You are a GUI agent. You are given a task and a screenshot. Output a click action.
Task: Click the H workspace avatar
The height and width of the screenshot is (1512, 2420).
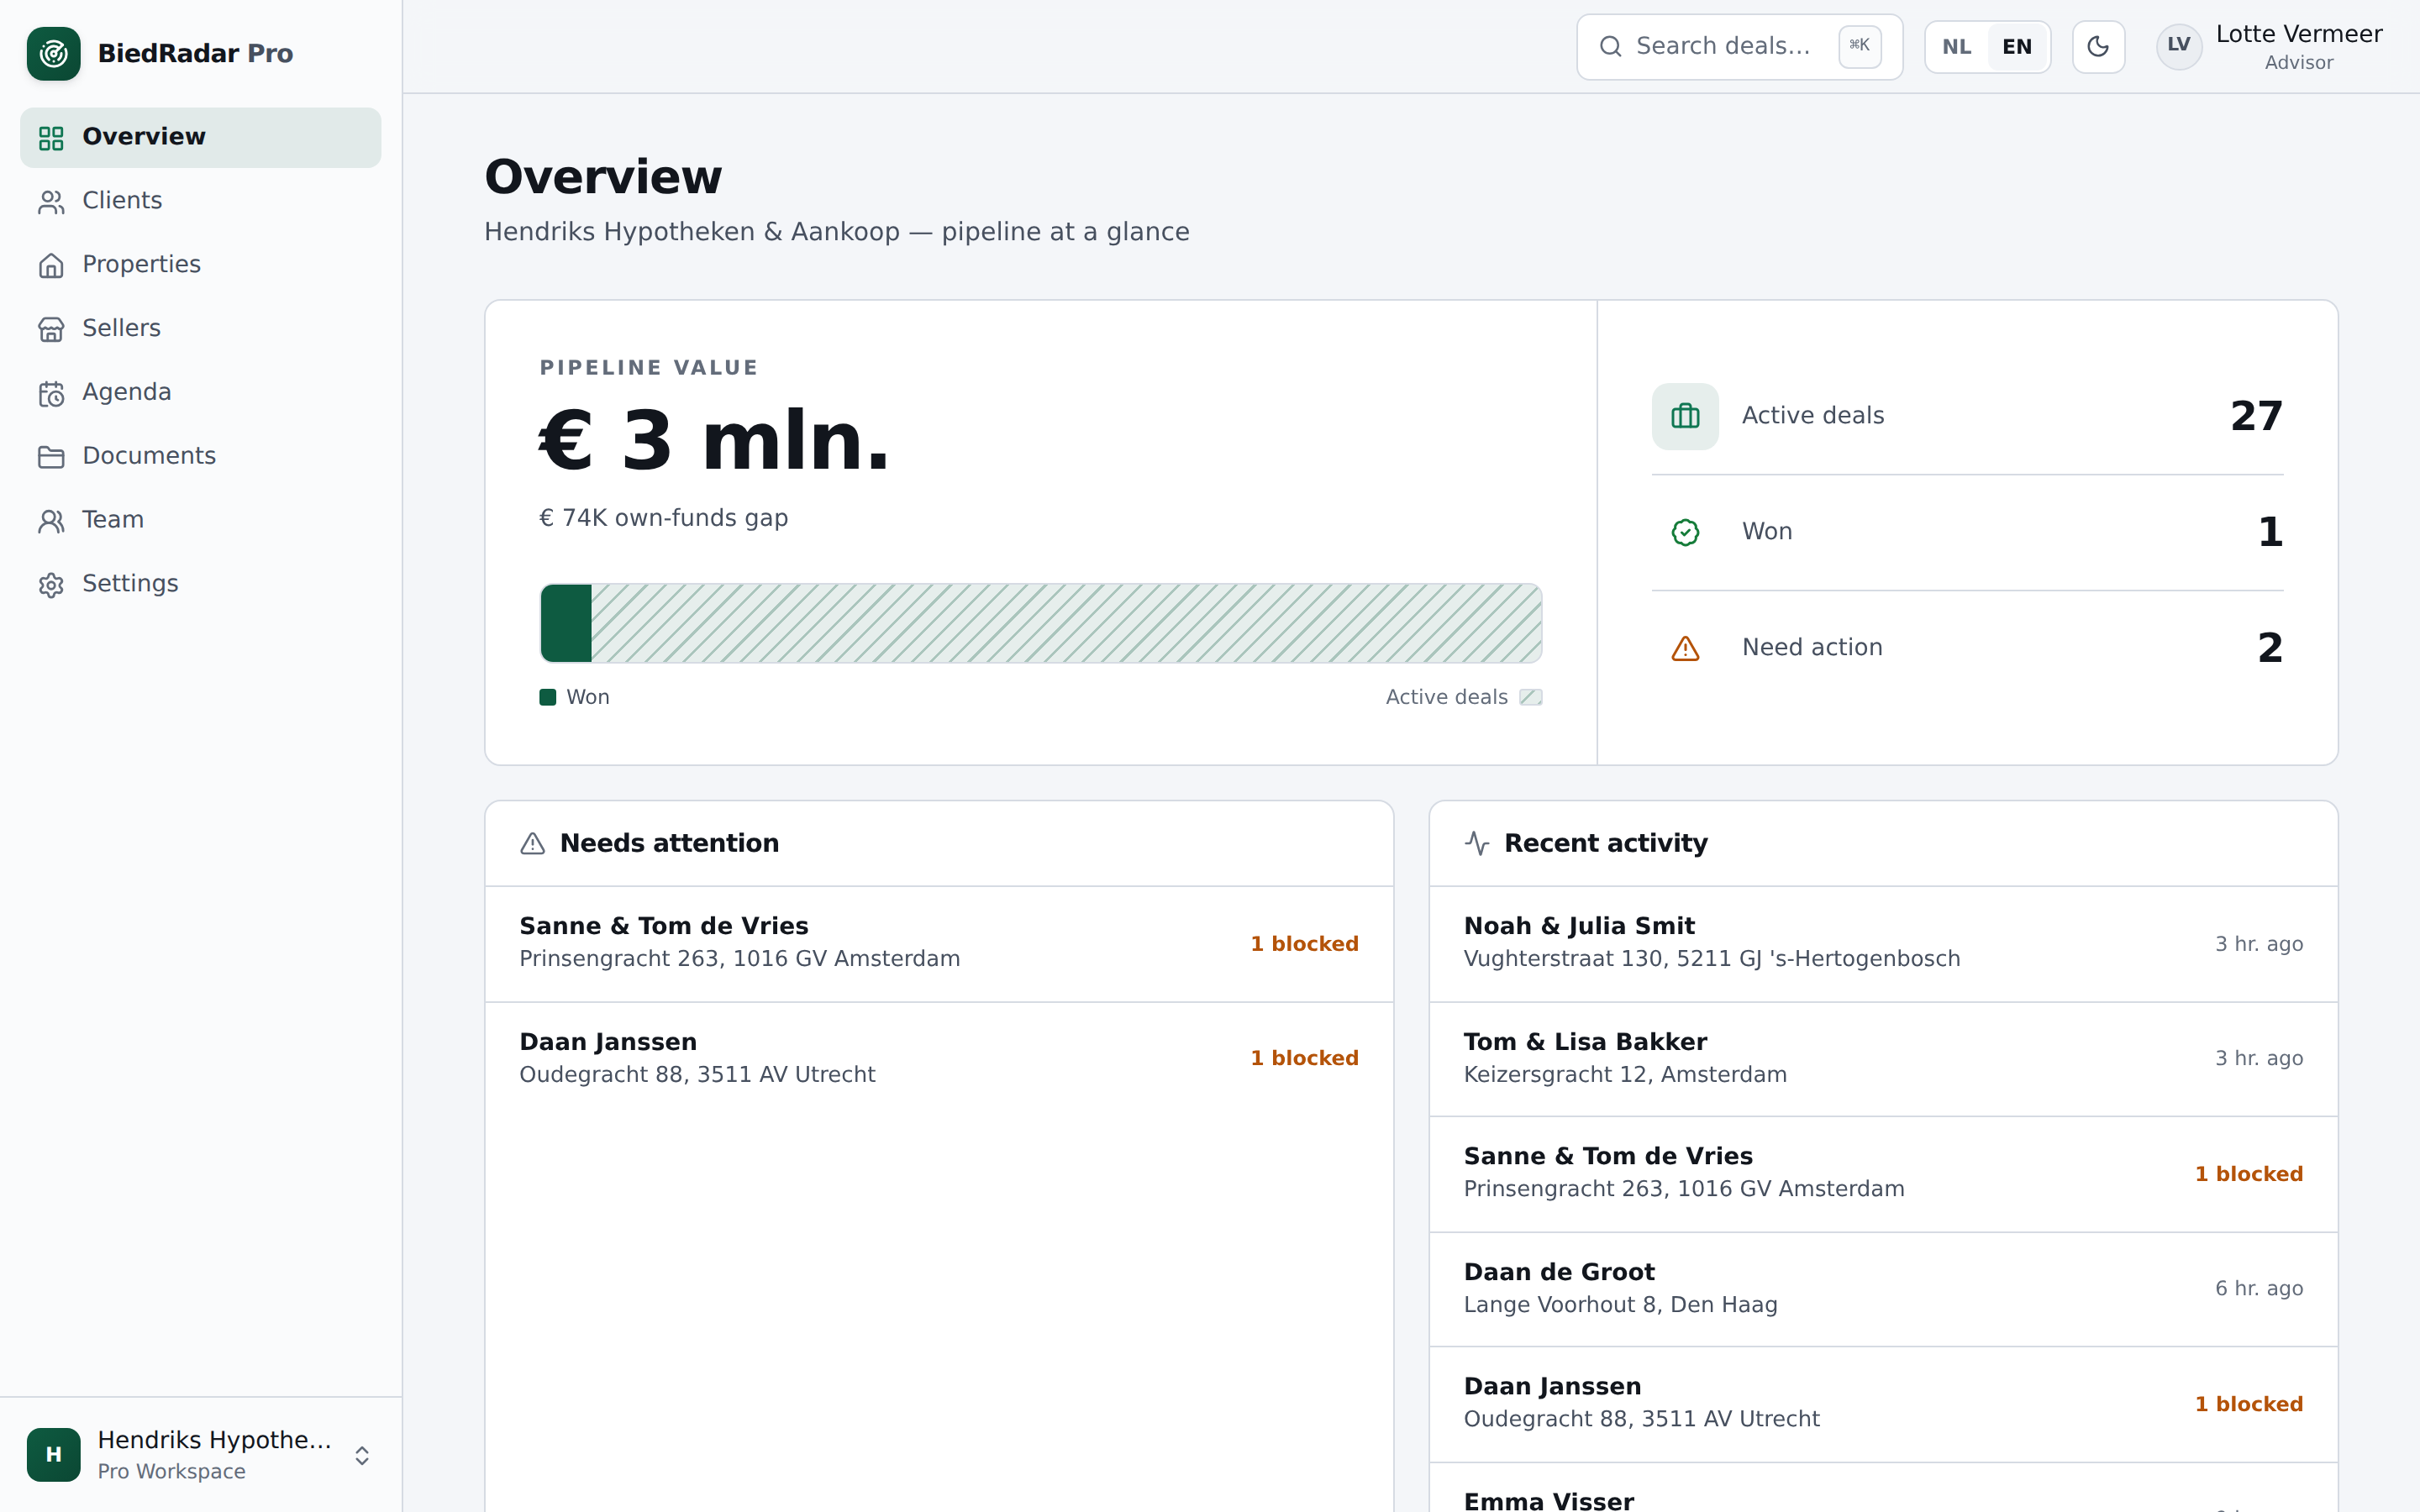[53, 1454]
